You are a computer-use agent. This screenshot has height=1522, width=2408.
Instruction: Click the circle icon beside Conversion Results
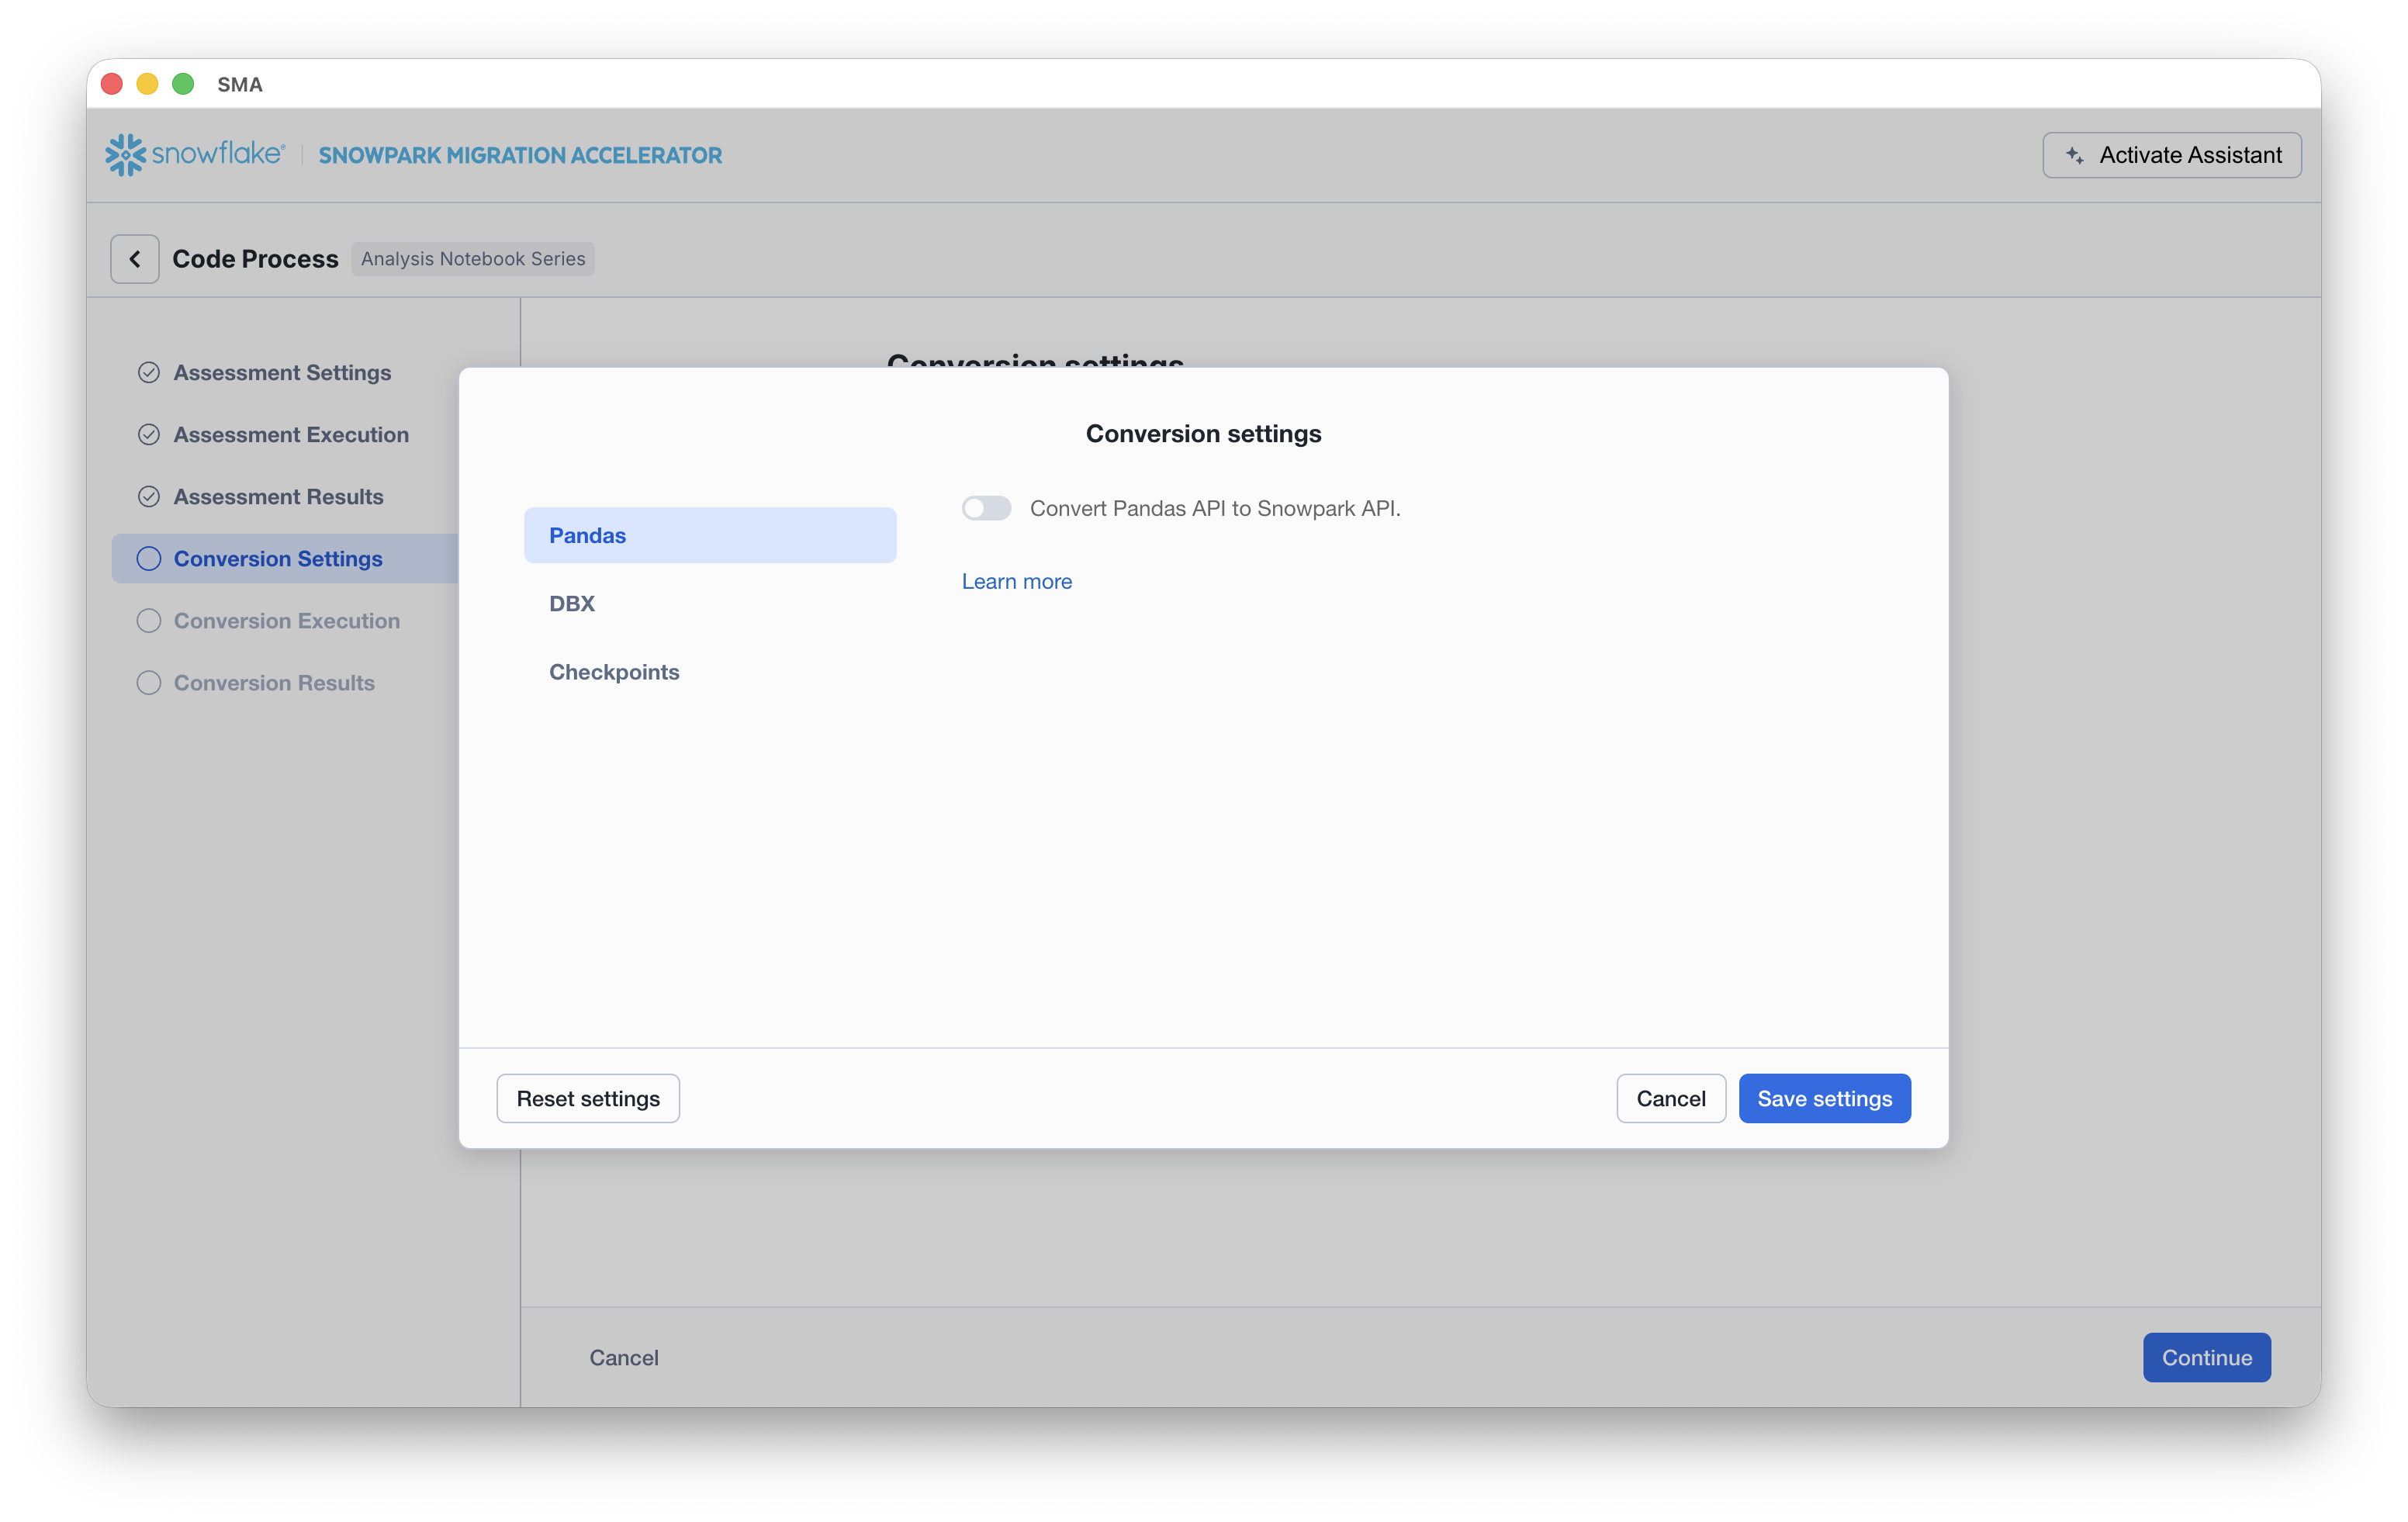coord(148,682)
